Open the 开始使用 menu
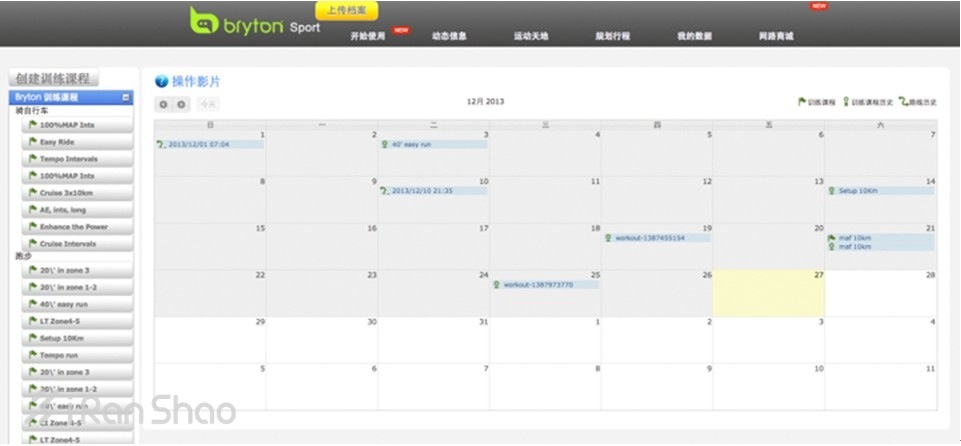961x446 pixels. (367, 36)
